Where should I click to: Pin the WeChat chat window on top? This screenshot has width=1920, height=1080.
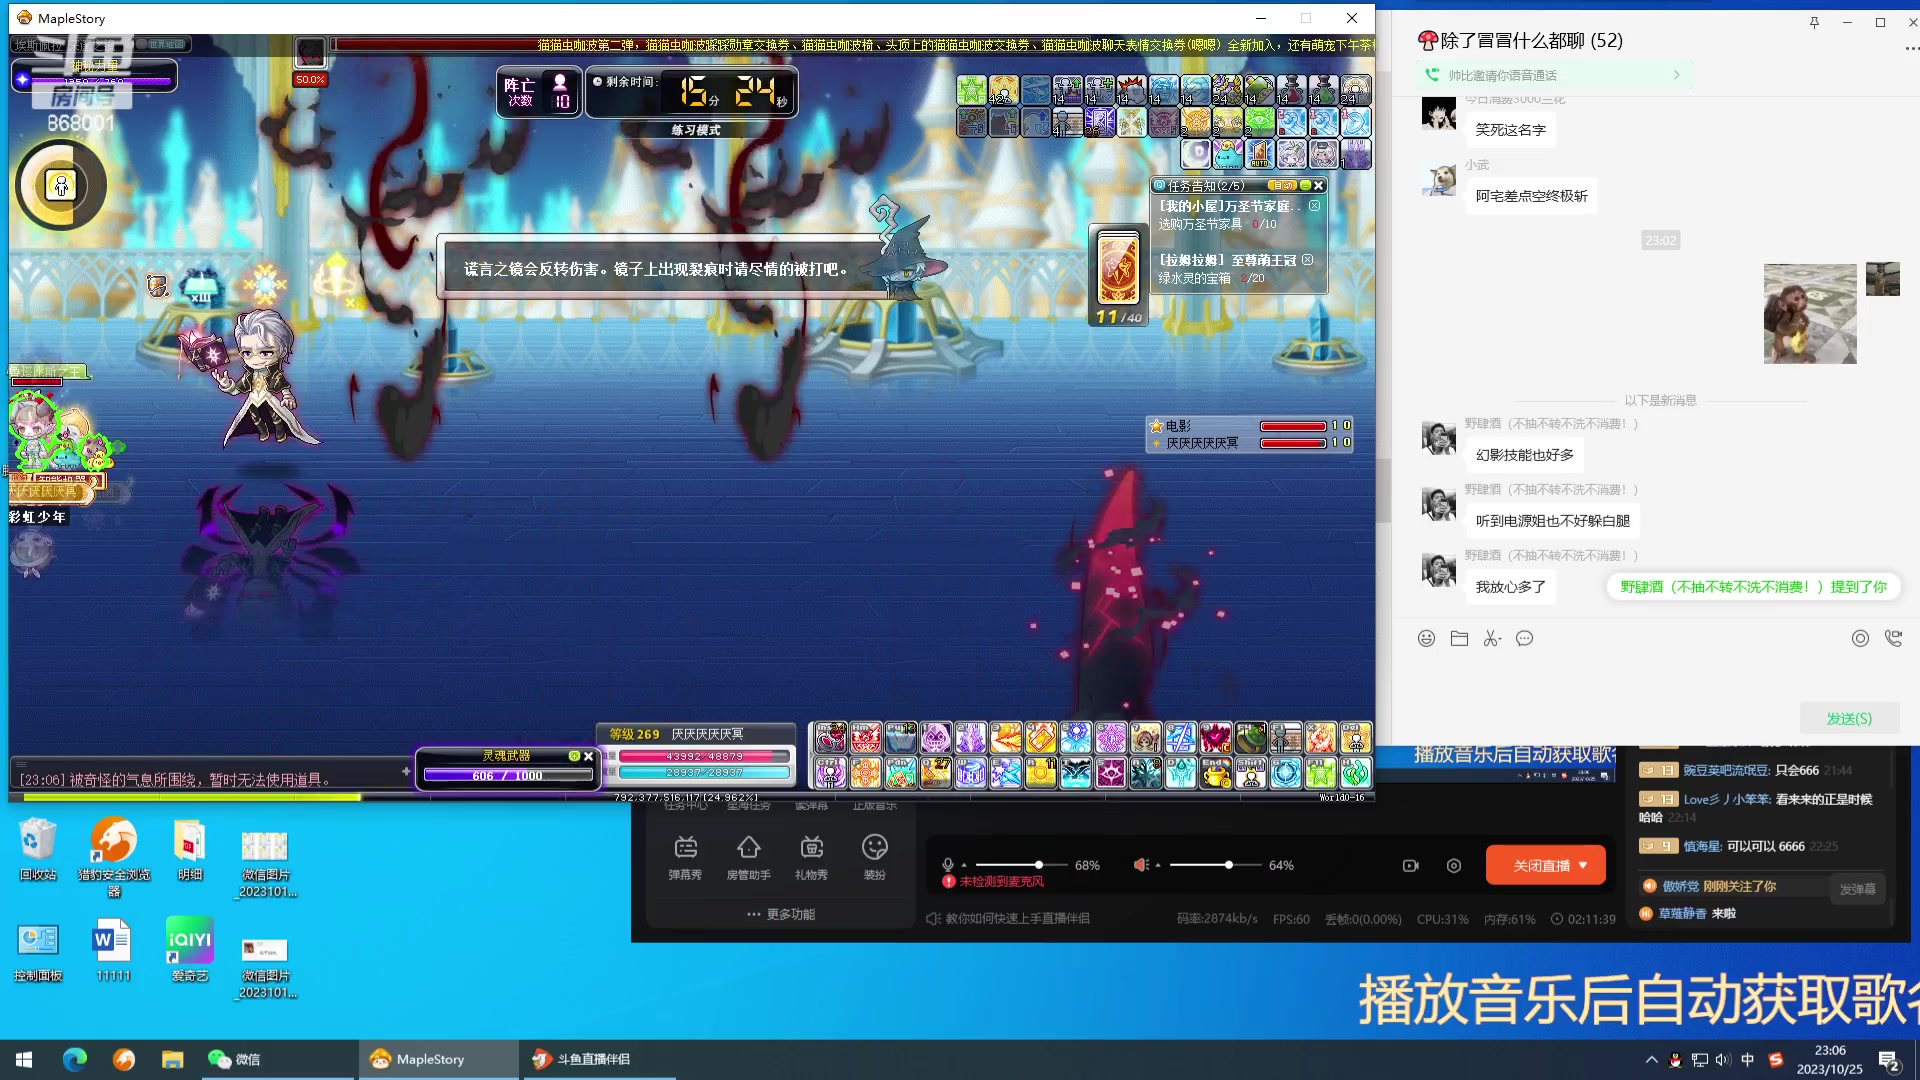[1814, 22]
